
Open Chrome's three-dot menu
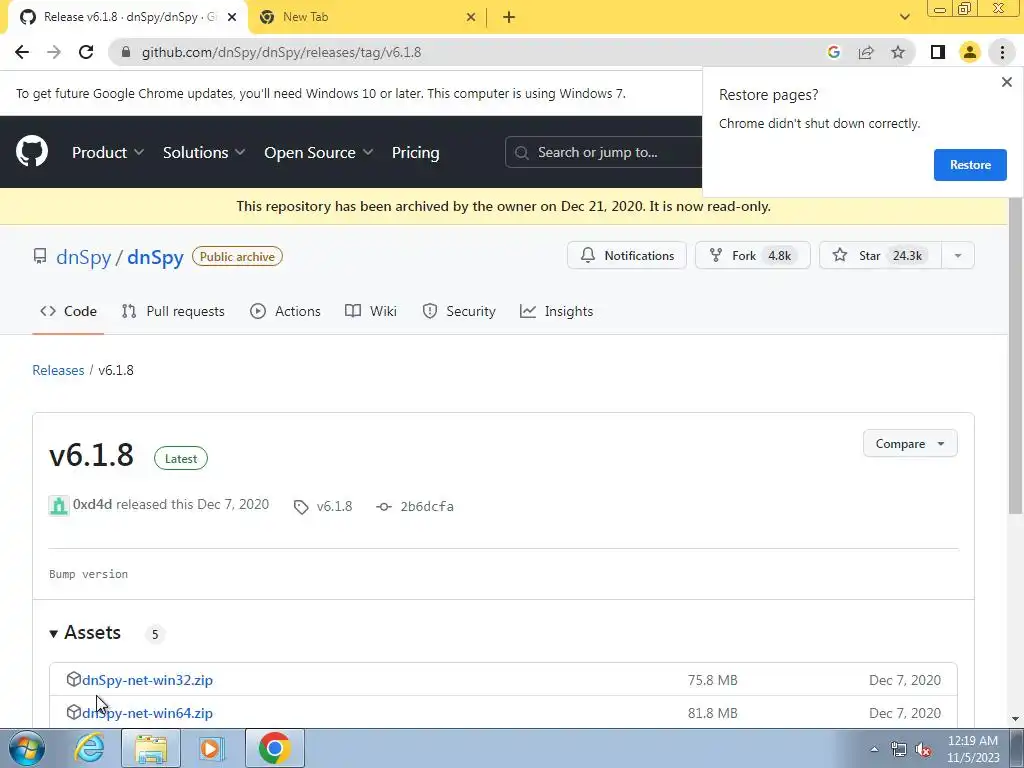coord(1002,52)
